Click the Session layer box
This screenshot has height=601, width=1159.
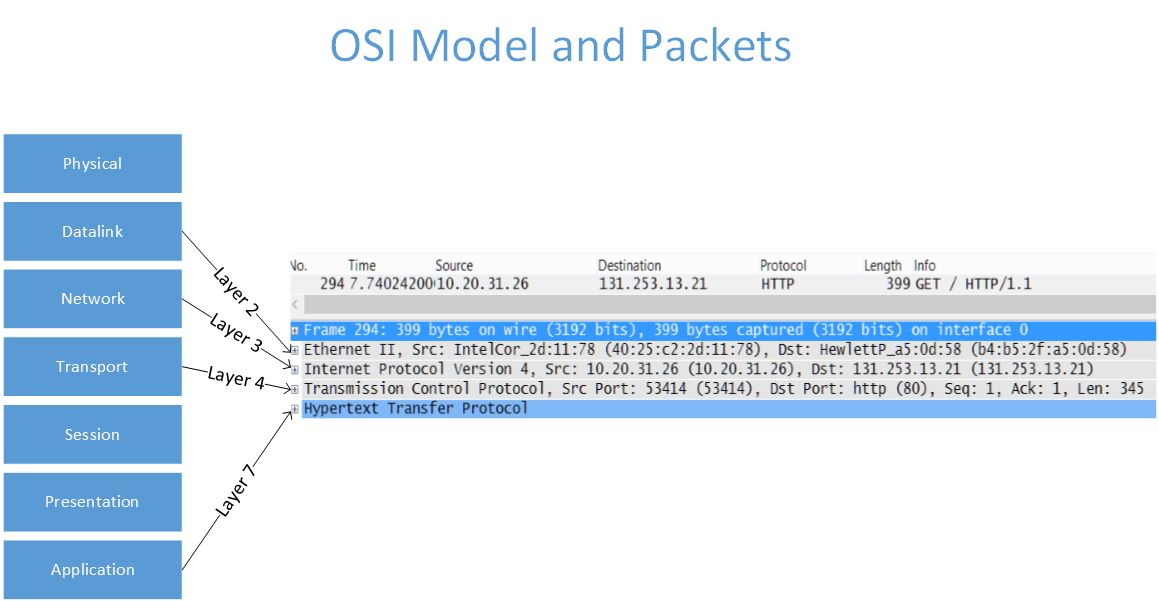(92, 434)
